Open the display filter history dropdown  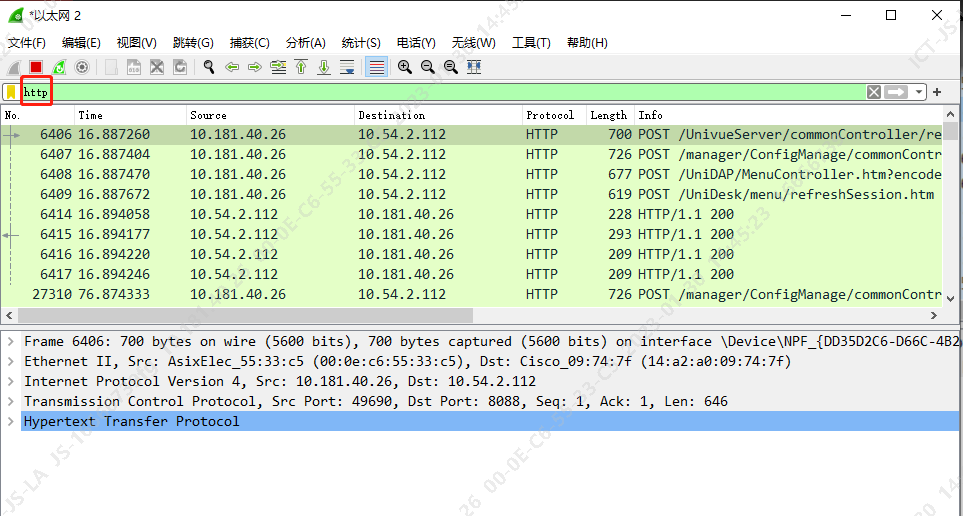pyautogui.click(x=918, y=92)
